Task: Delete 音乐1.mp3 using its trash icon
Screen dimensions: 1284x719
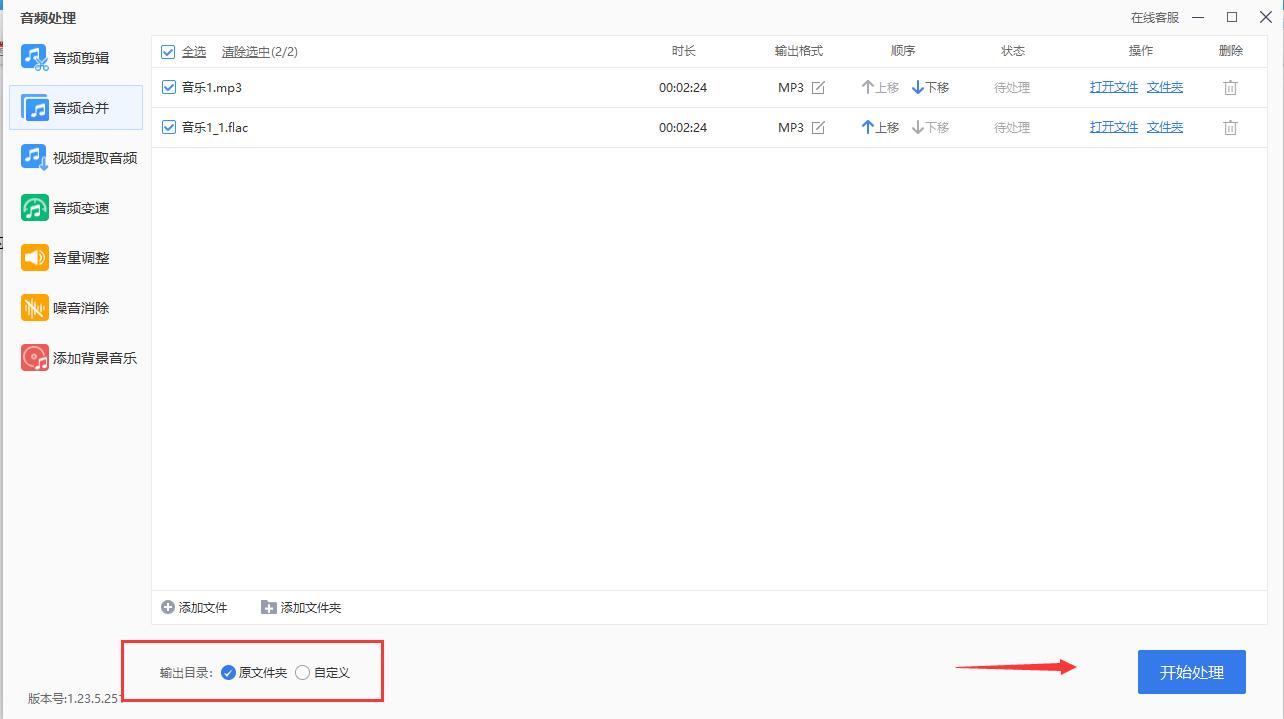Action: pos(1230,87)
